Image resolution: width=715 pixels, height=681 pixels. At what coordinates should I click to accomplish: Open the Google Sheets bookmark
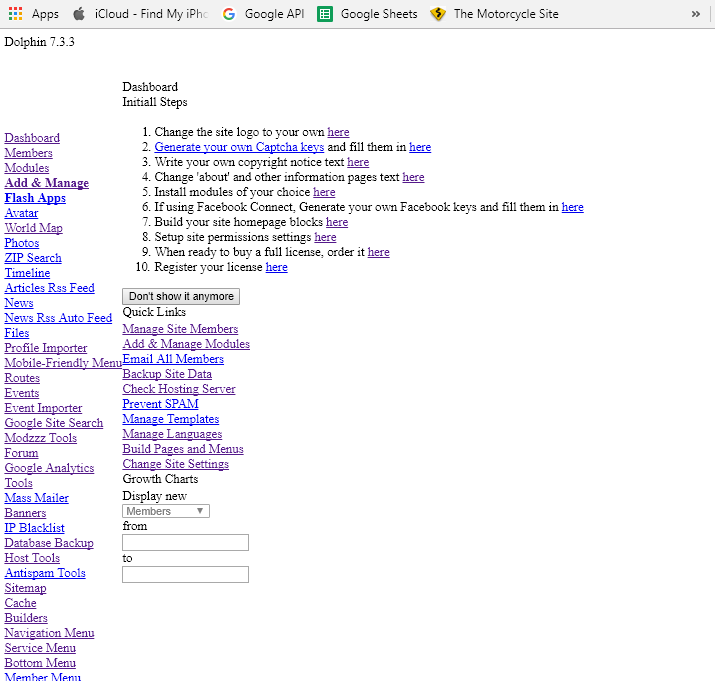pyautogui.click(x=367, y=14)
